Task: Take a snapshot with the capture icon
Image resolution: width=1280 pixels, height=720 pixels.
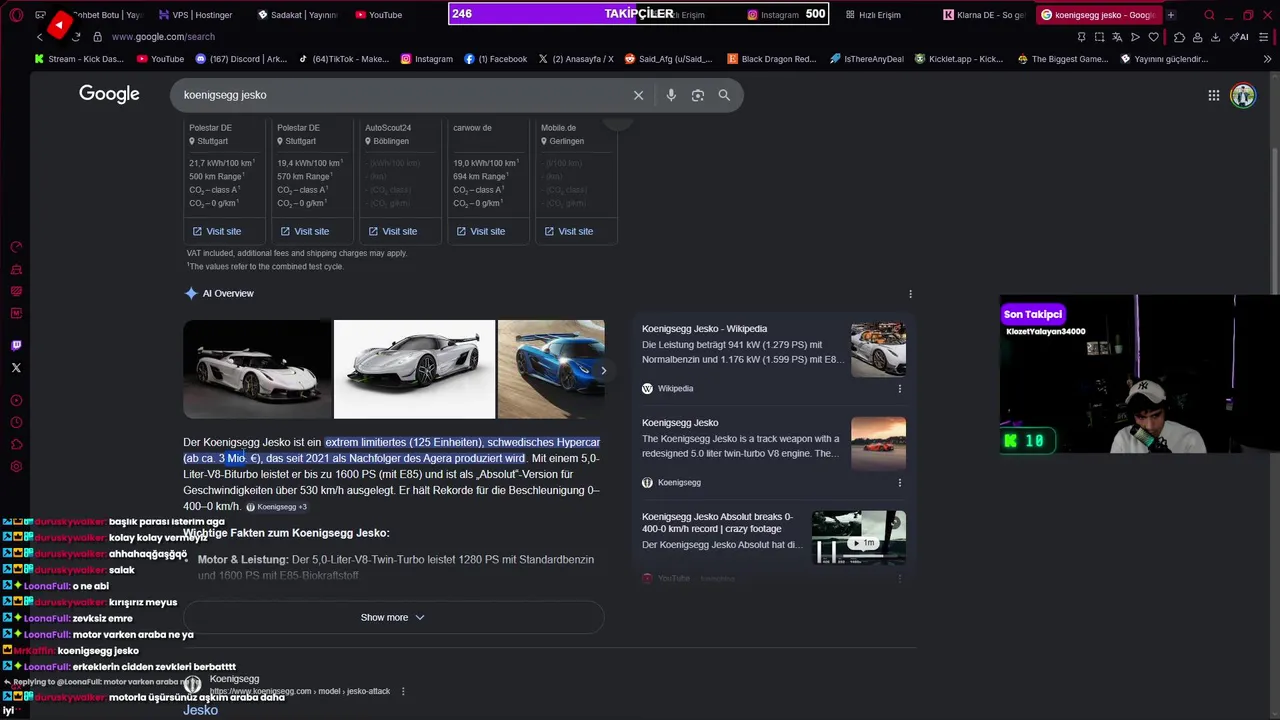Action: pyautogui.click(x=1099, y=37)
